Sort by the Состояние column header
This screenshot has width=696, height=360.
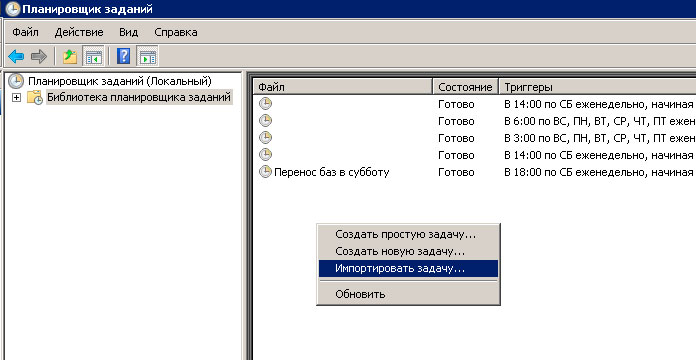pos(466,87)
